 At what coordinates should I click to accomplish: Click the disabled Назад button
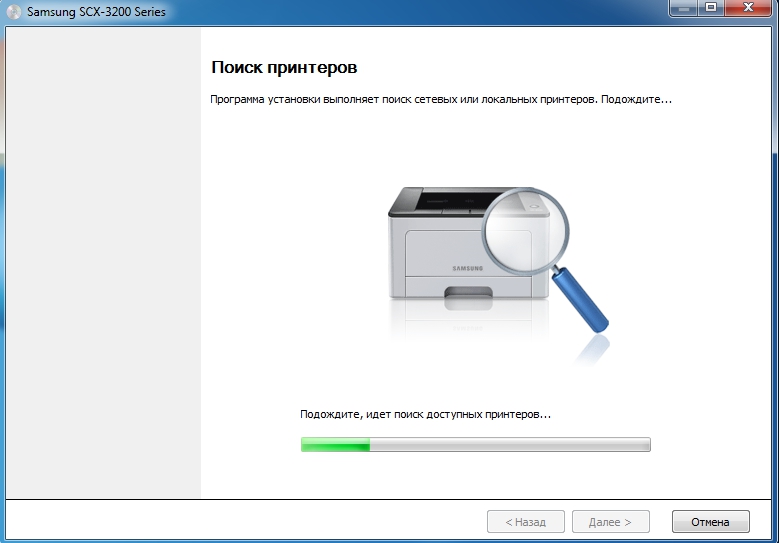[x=526, y=522]
